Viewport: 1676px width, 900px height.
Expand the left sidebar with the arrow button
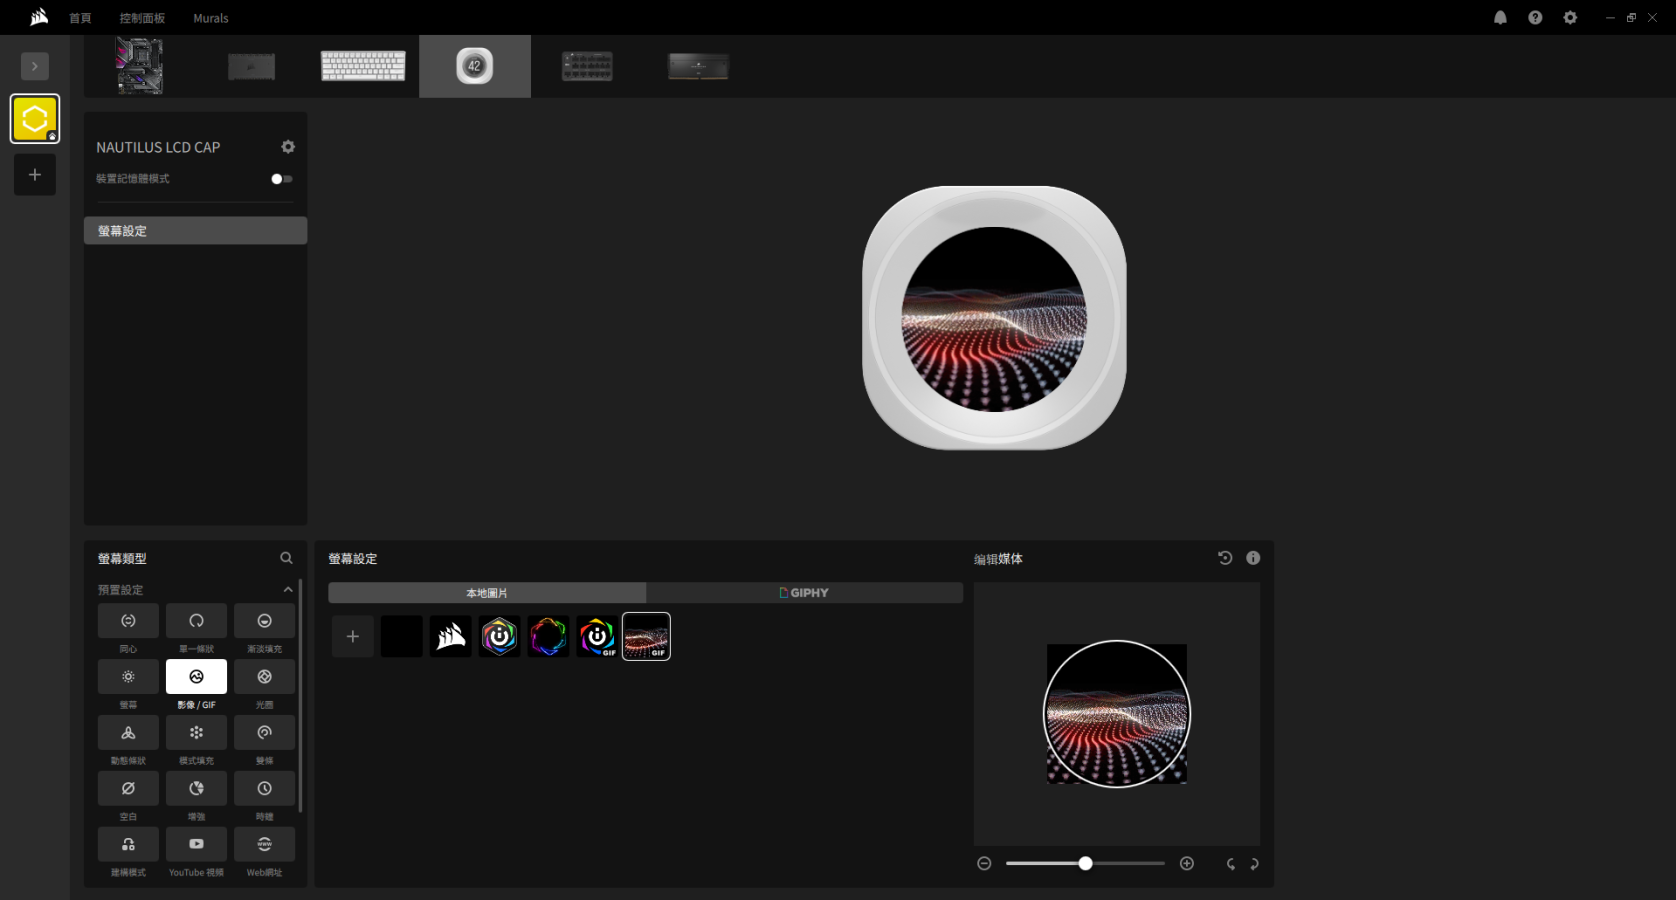(35, 66)
